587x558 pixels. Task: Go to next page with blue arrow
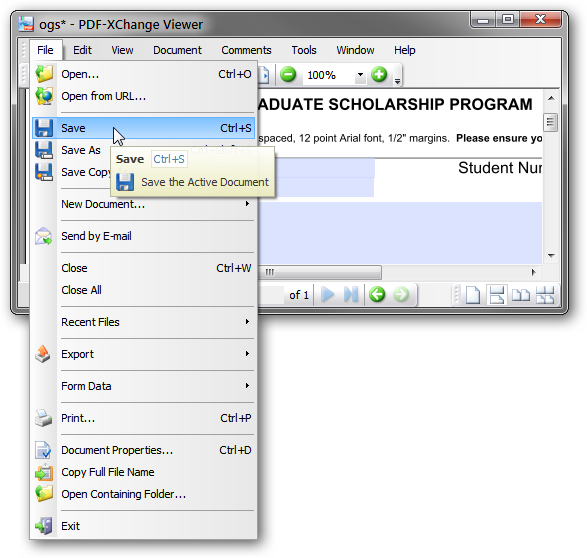pos(328,295)
